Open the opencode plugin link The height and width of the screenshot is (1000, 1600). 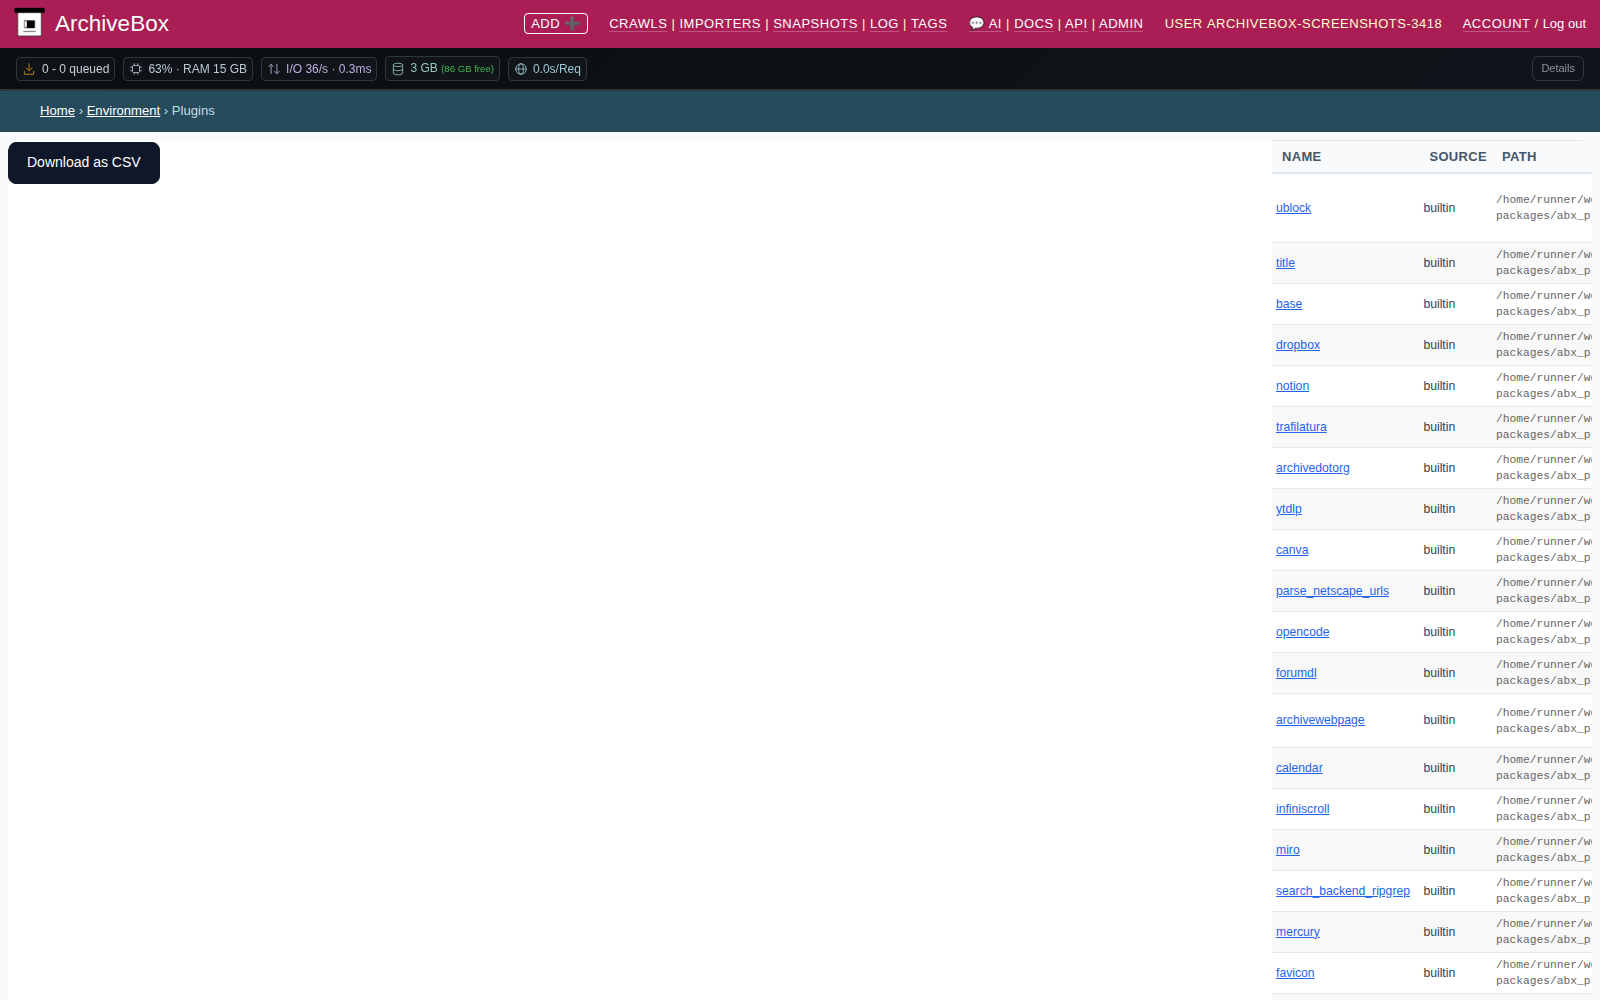pyautogui.click(x=1303, y=632)
